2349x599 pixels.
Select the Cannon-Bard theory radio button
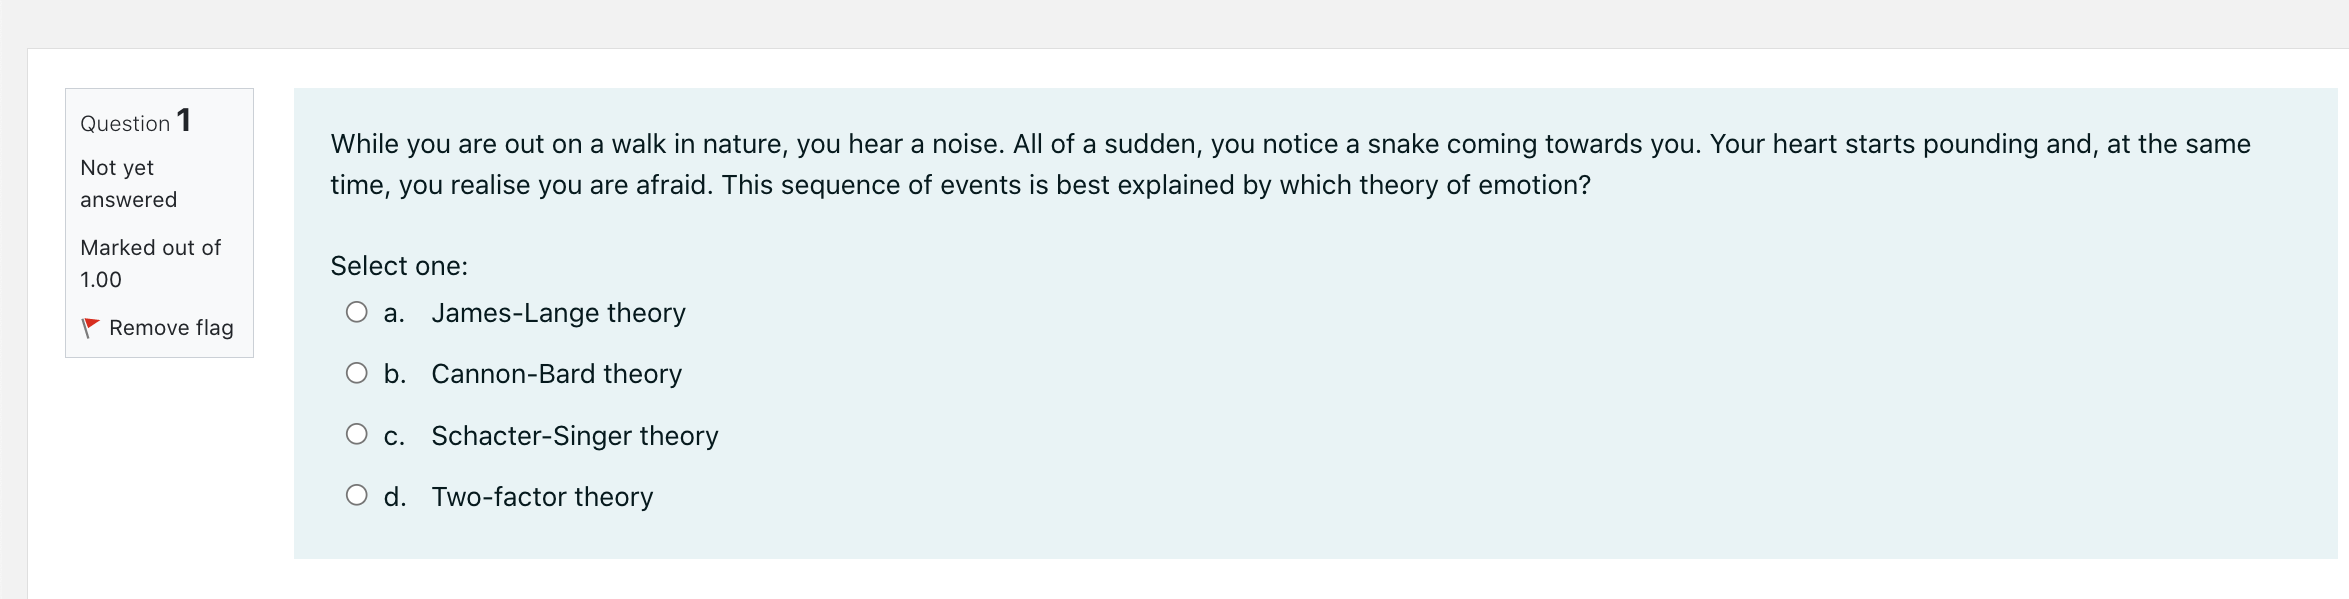coord(357,372)
